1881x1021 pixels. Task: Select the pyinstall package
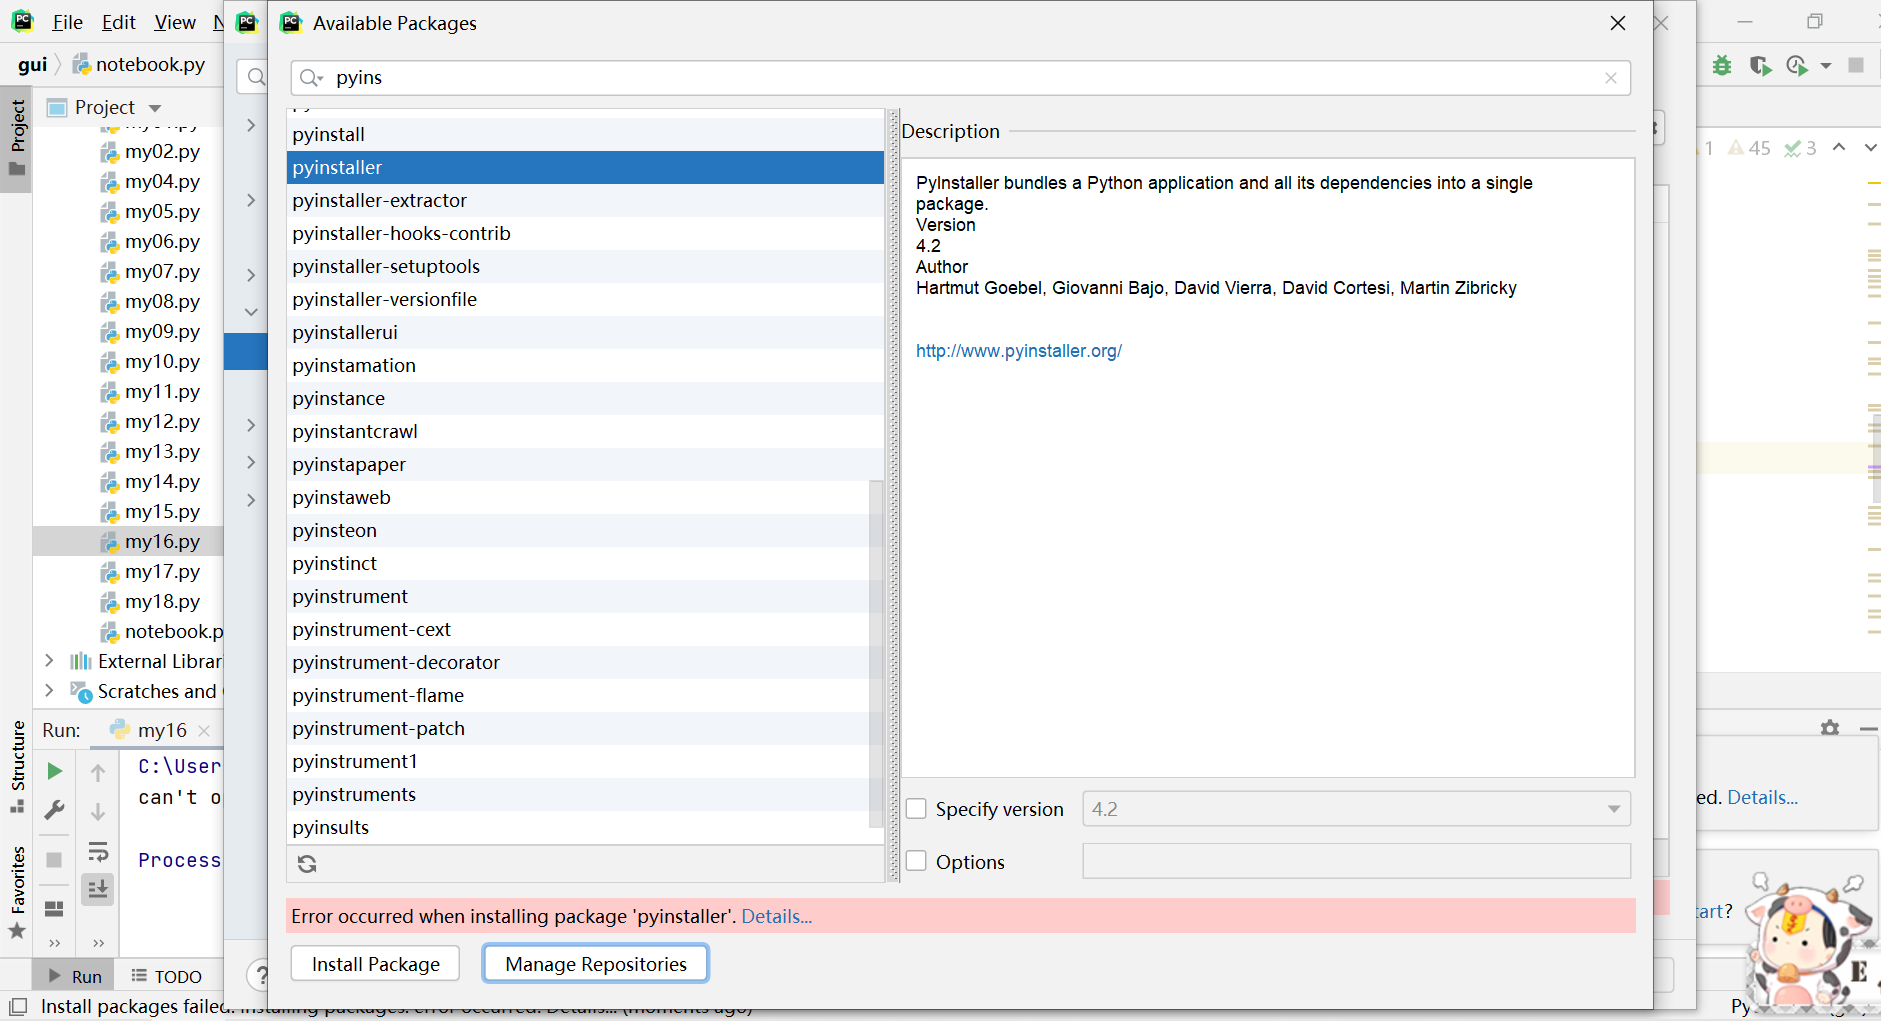tap(585, 134)
